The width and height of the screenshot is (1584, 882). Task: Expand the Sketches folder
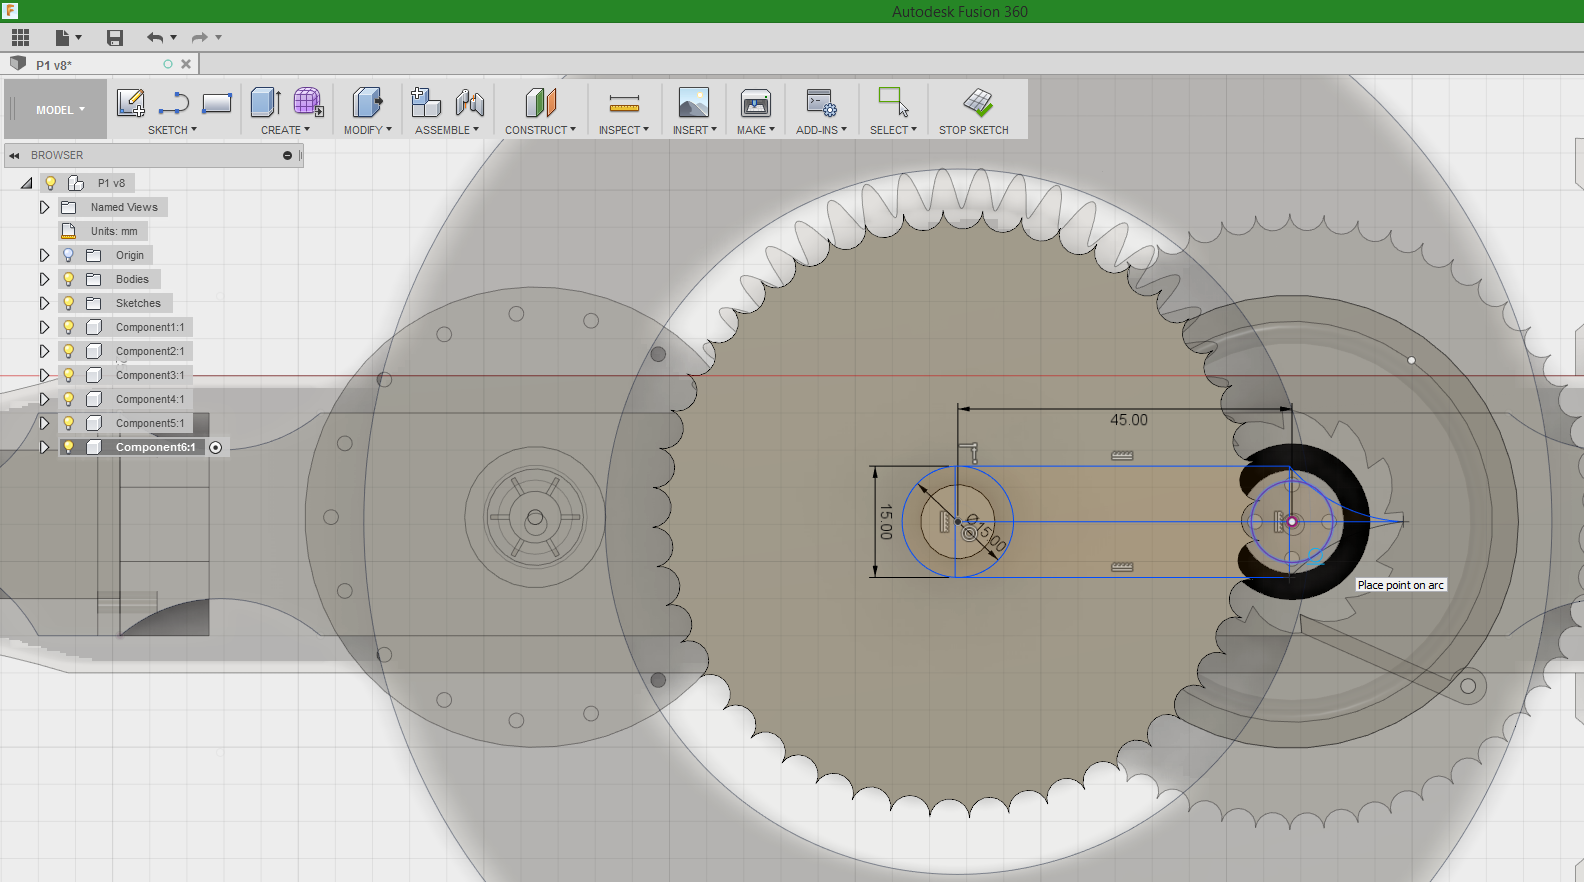point(44,303)
